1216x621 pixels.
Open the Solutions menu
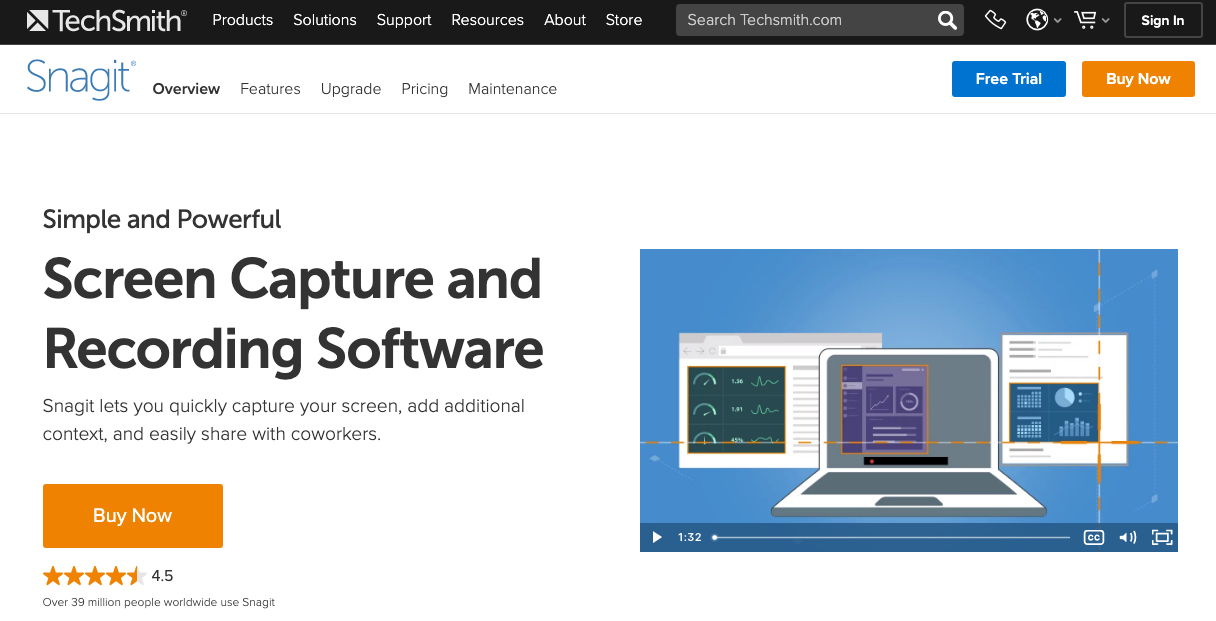(324, 20)
